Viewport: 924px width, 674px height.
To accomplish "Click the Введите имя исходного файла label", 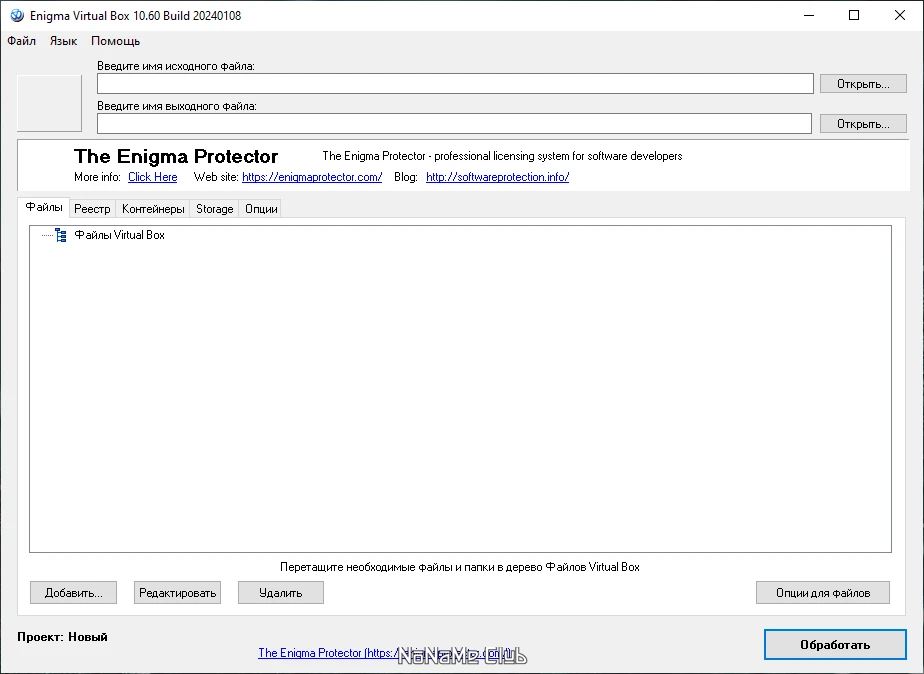I will tap(176, 66).
